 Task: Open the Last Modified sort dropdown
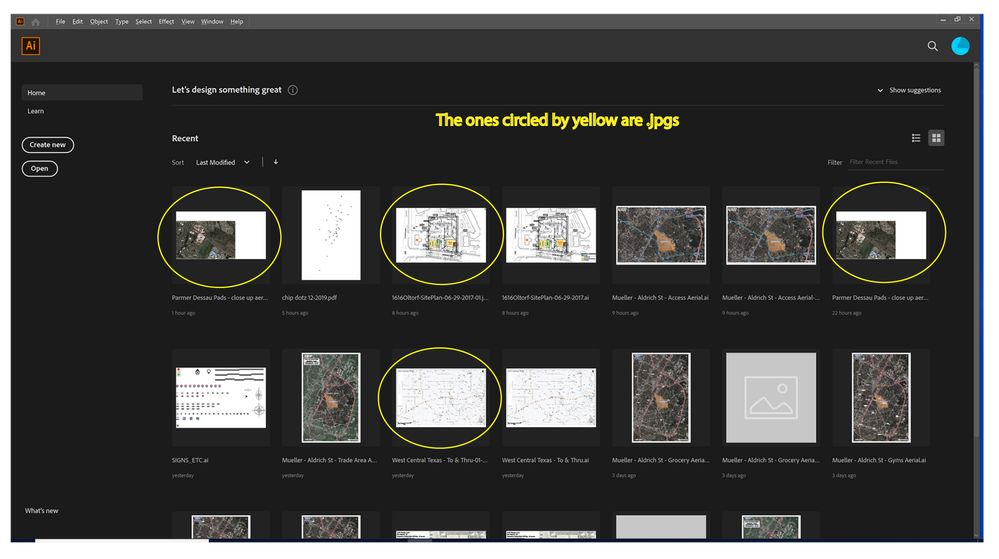click(x=222, y=163)
